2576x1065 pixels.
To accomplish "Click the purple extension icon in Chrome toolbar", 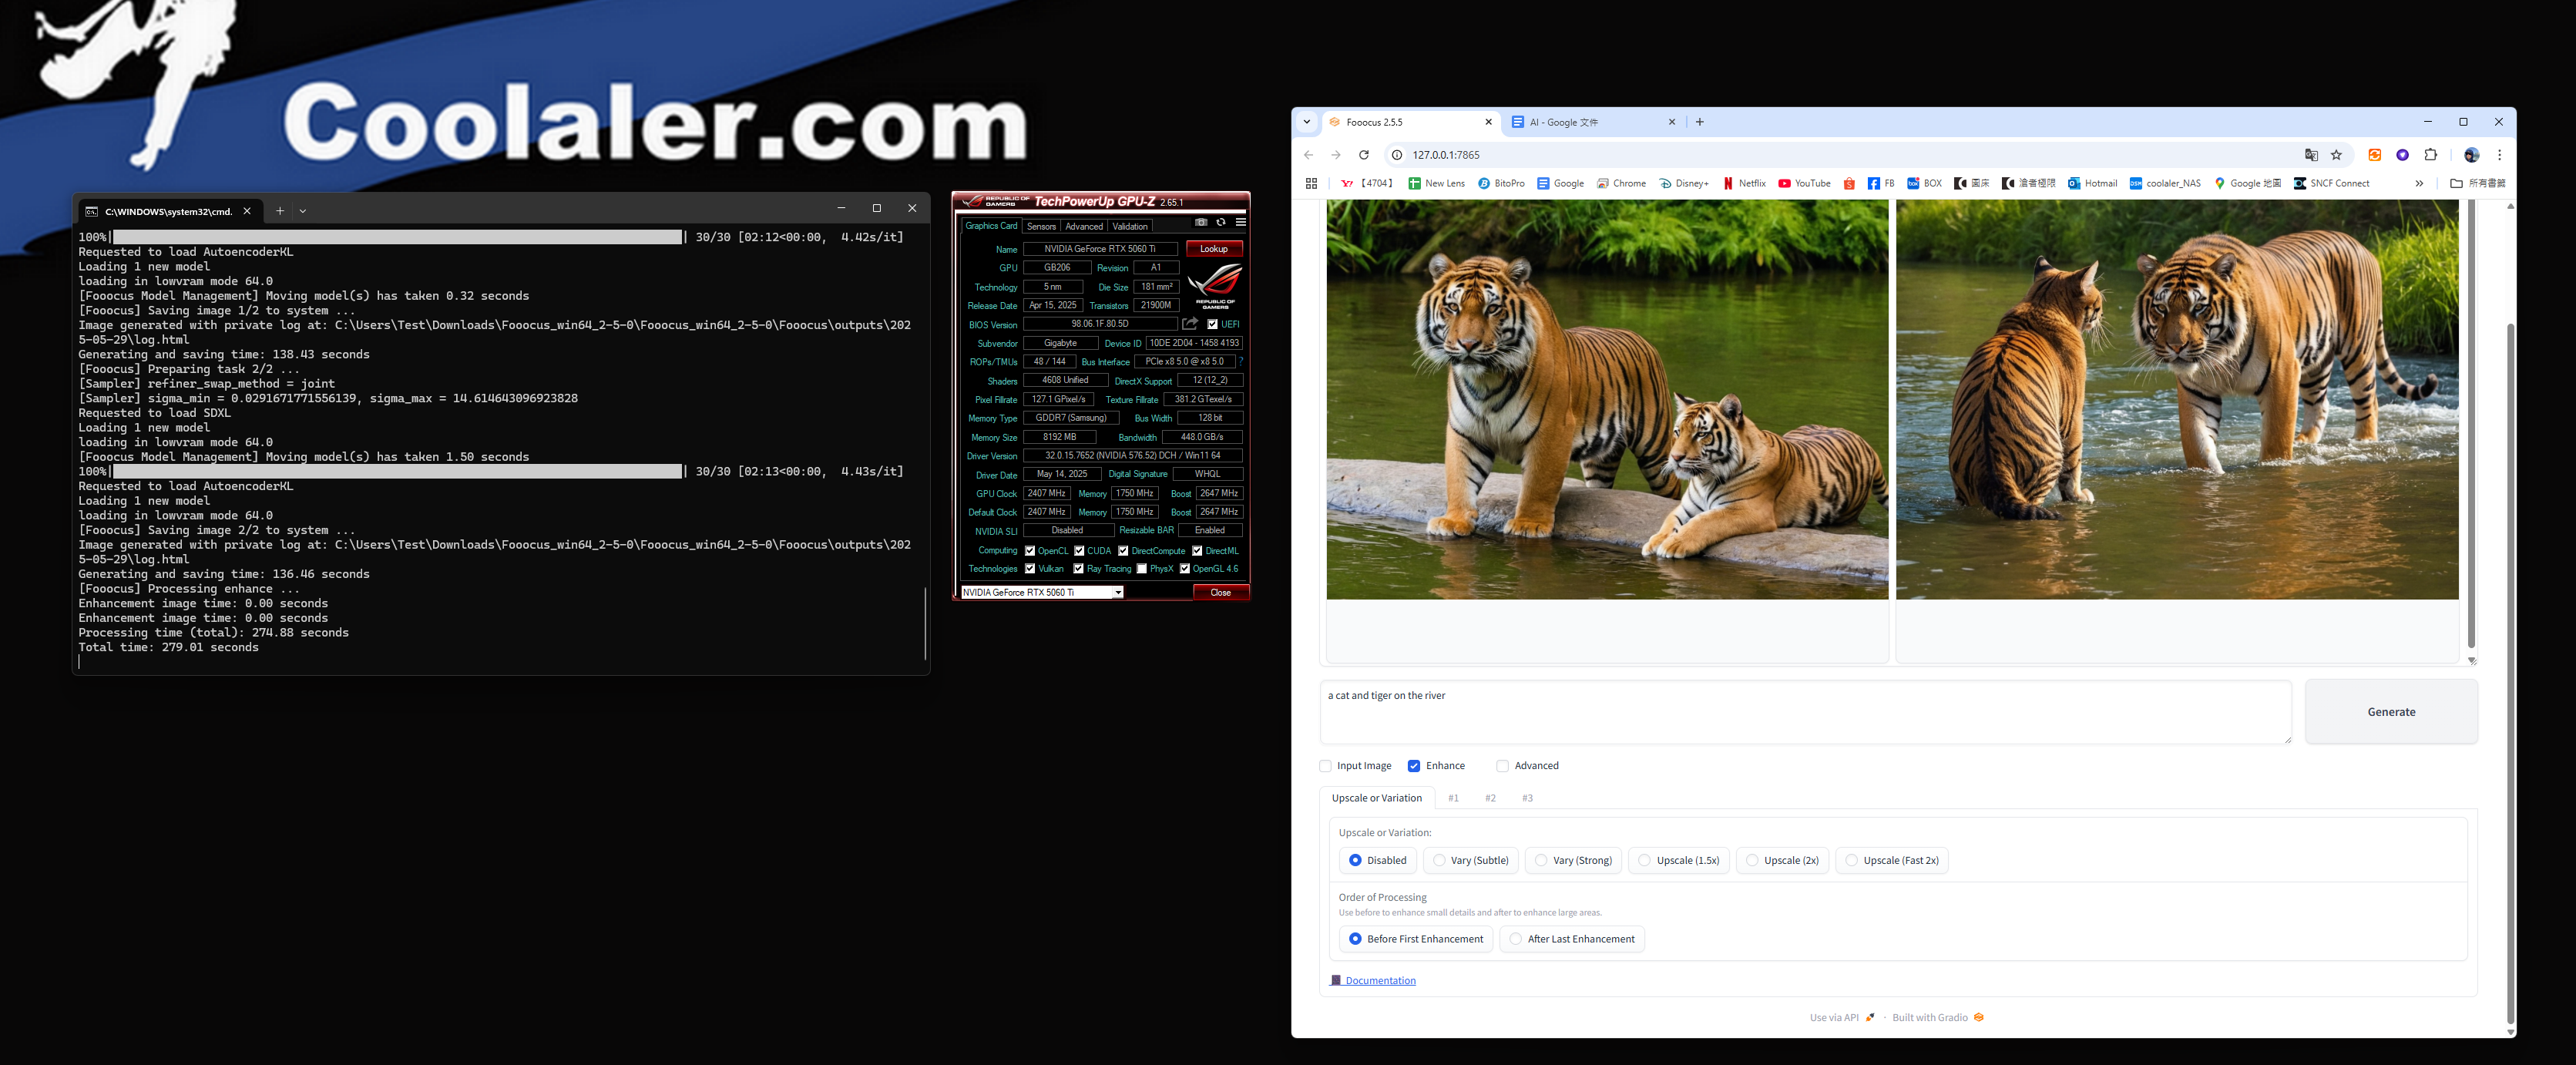I will coord(2402,155).
